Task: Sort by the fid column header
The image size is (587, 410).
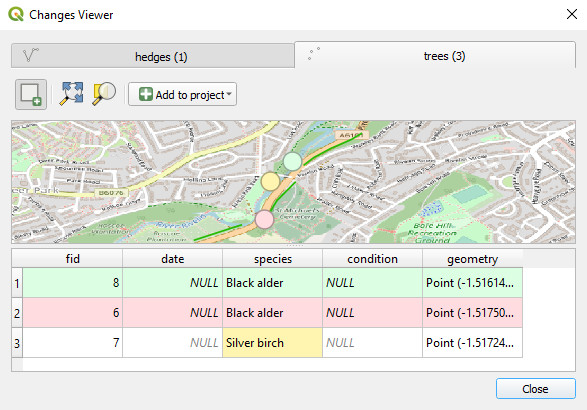Action: [73, 259]
